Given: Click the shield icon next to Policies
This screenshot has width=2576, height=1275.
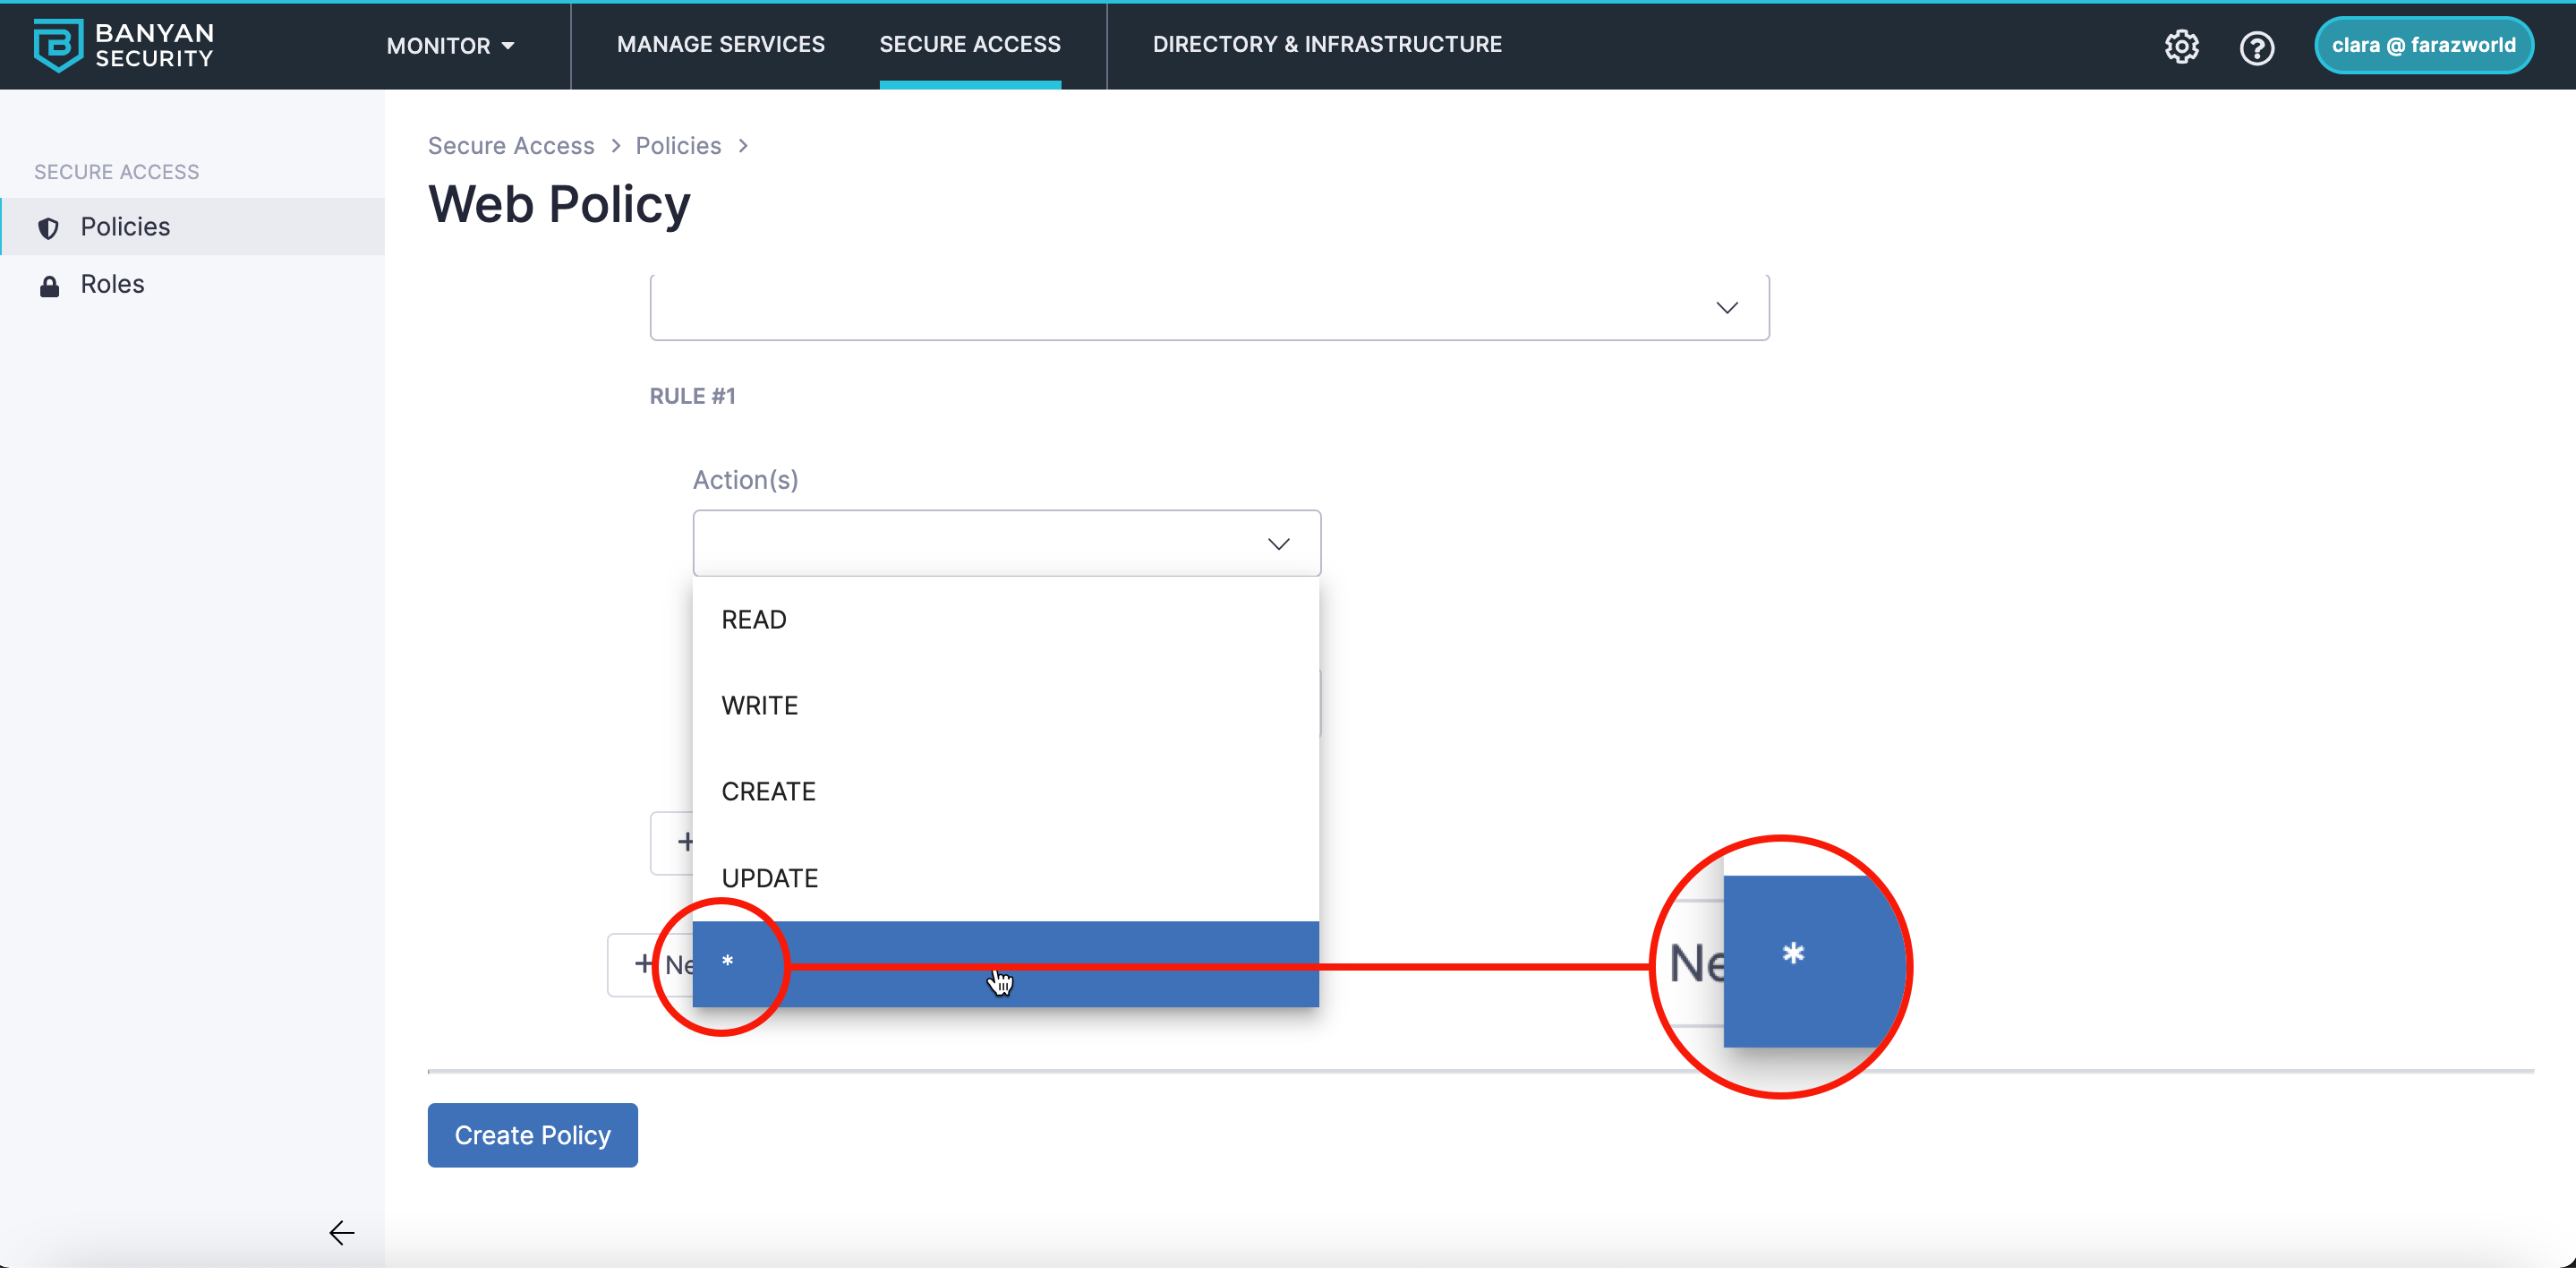Looking at the screenshot, I should pyautogui.click(x=48, y=228).
